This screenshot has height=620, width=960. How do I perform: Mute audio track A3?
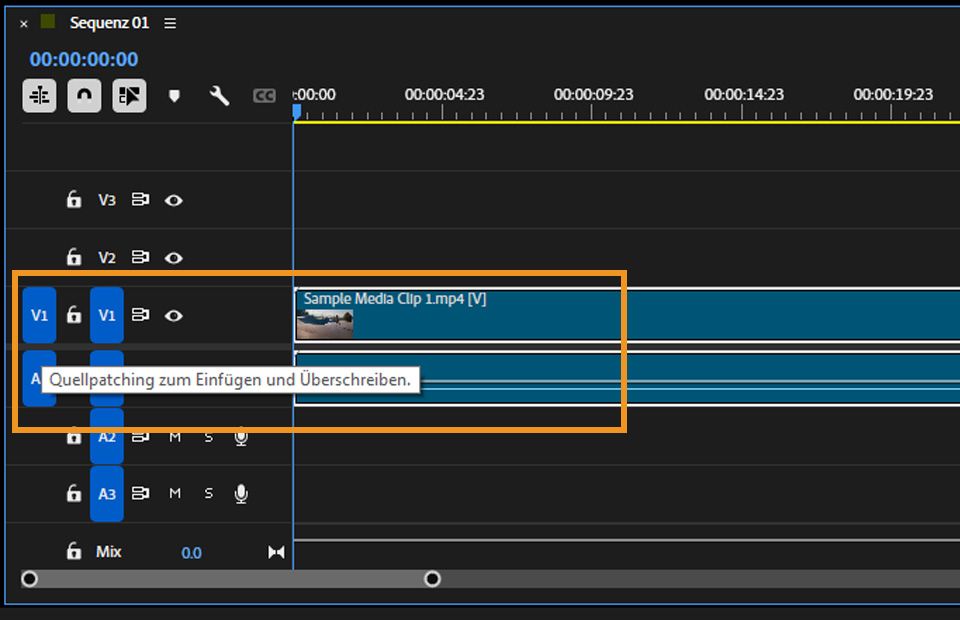175,493
